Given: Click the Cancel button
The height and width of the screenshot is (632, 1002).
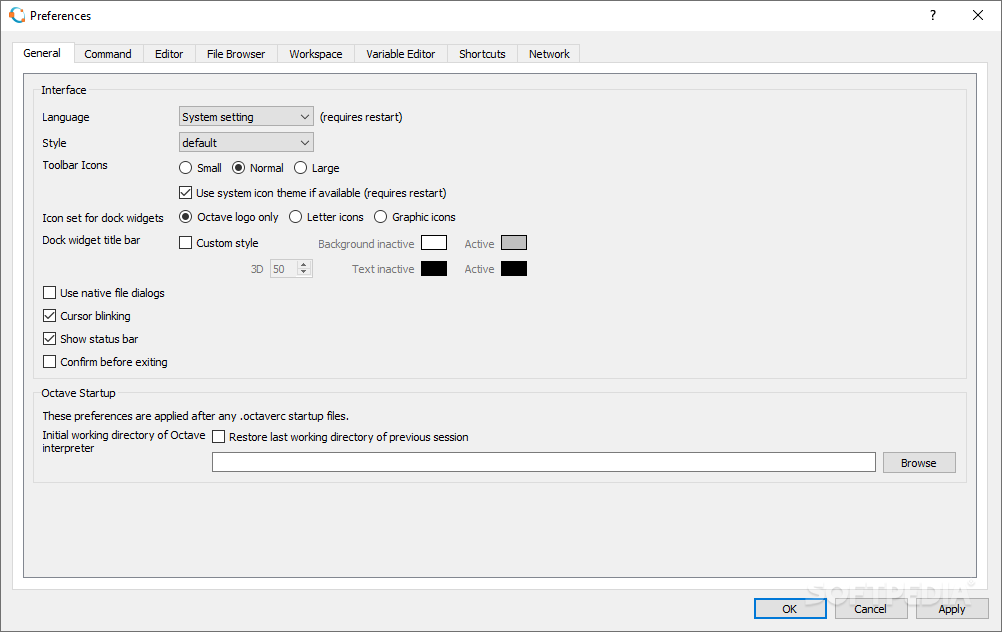Looking at the screenshot, I should click(x=870, y=609).
